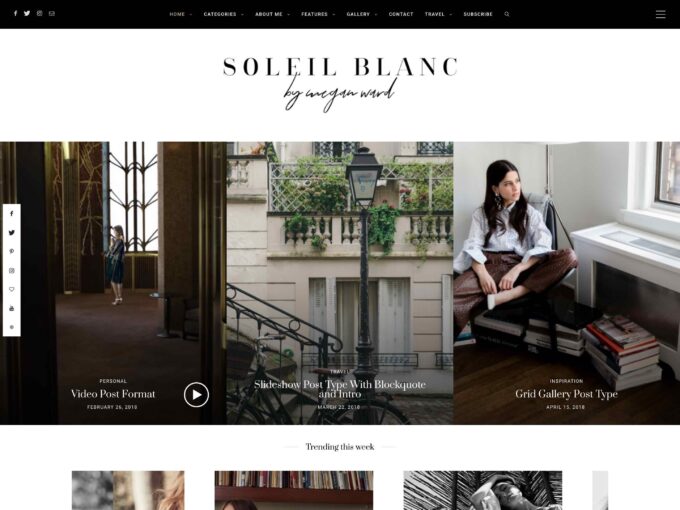Click heart icon in floating side panel
The image size is (680, 510).
[12, 289]
